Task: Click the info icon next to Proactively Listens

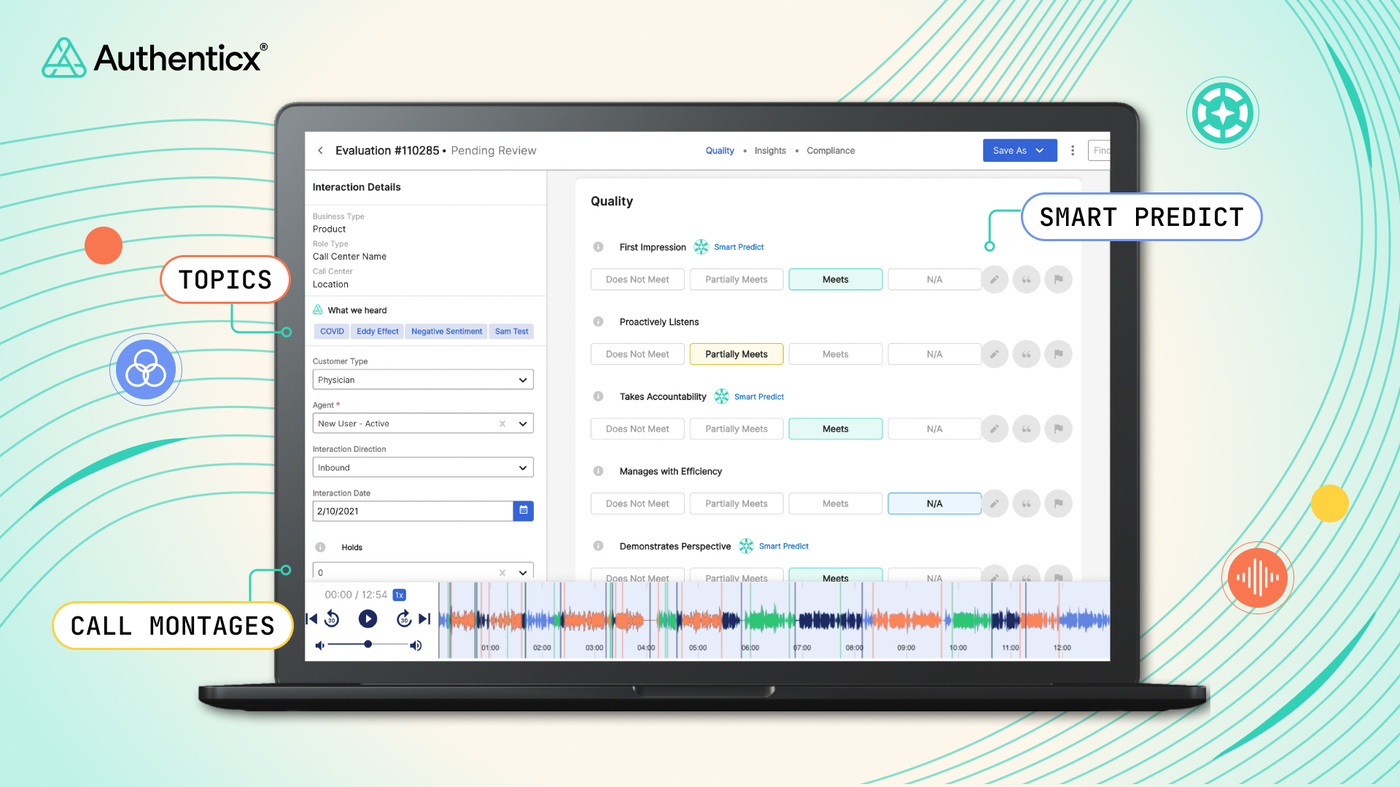Action: click(598, 322)
